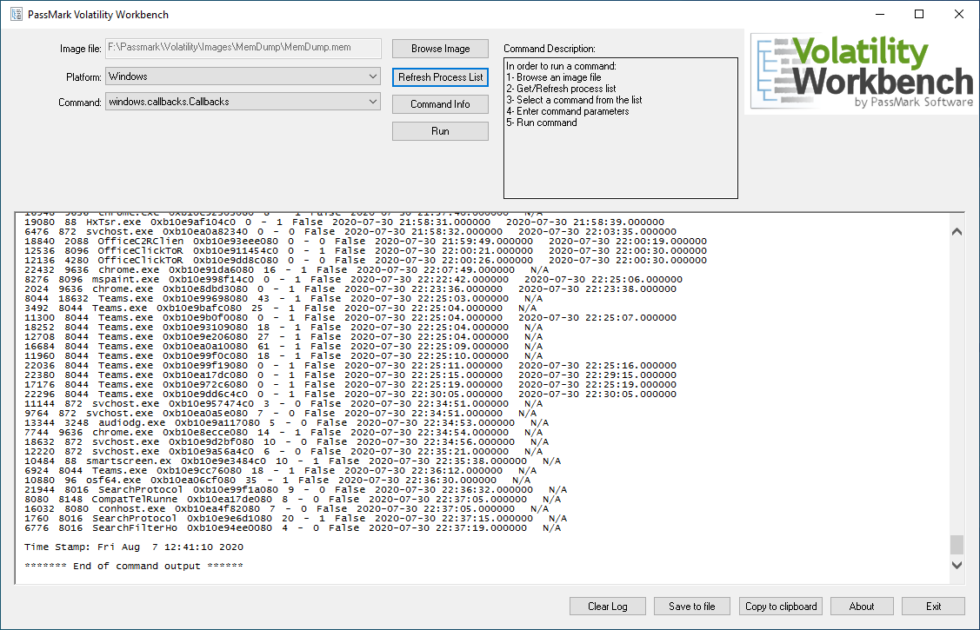Save the output to a file
The height and width of the screenshot is (630, 980).
point(692,606)
